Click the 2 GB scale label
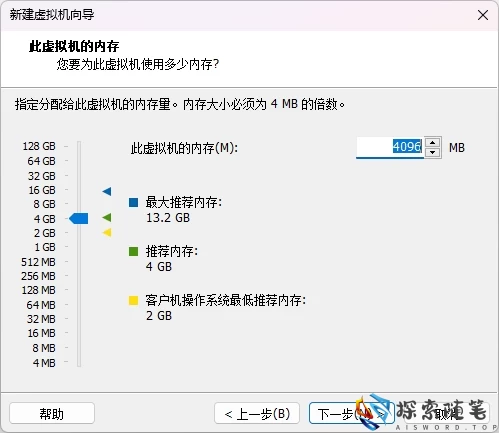 44,233
